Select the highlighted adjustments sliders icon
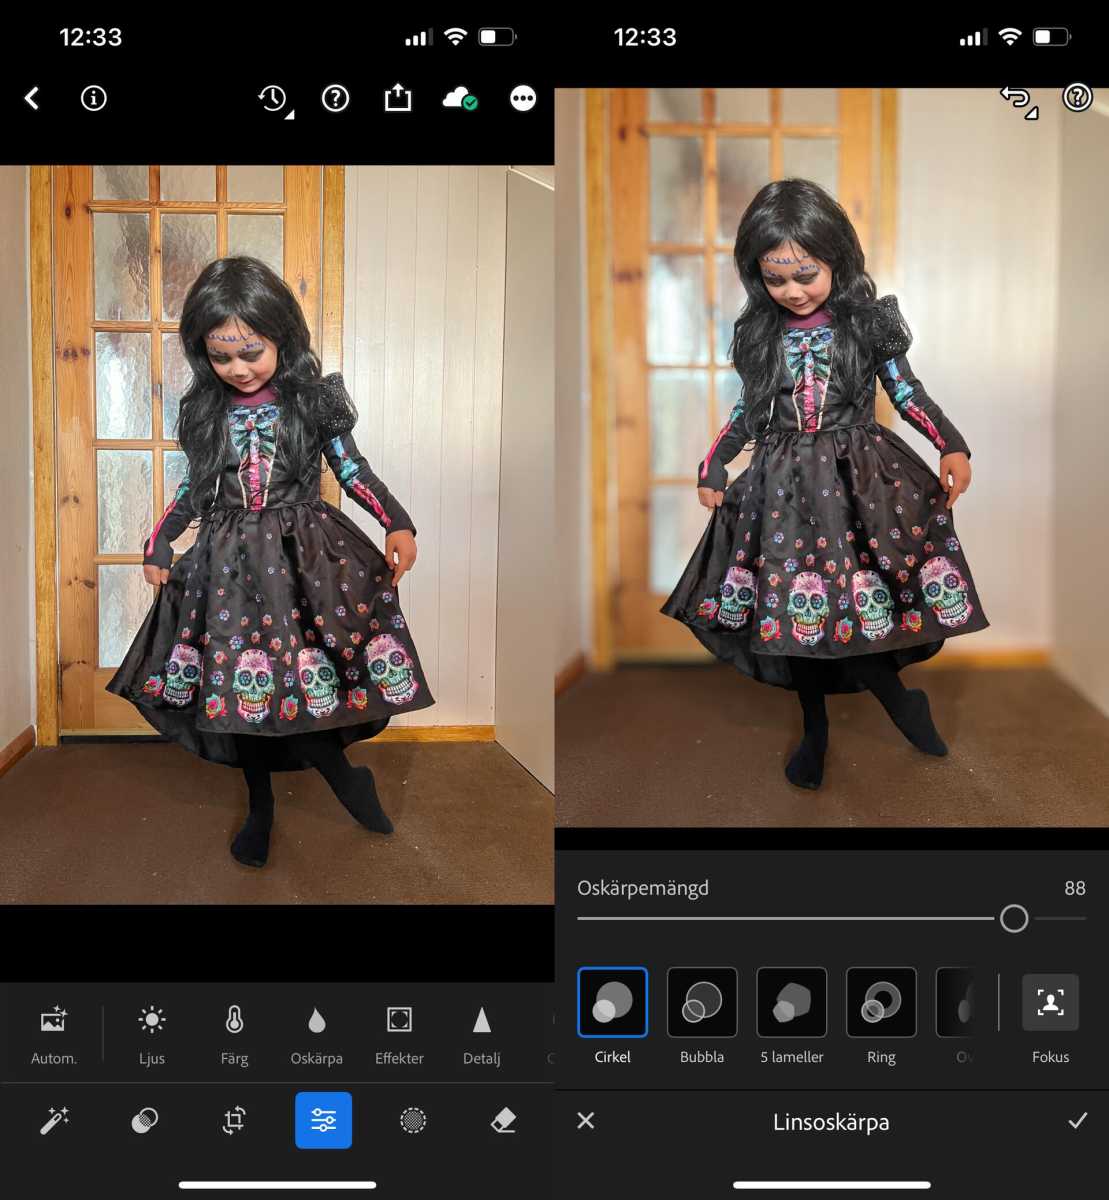Viewport: 1109px width, 1200px height. click(323, 1120)
